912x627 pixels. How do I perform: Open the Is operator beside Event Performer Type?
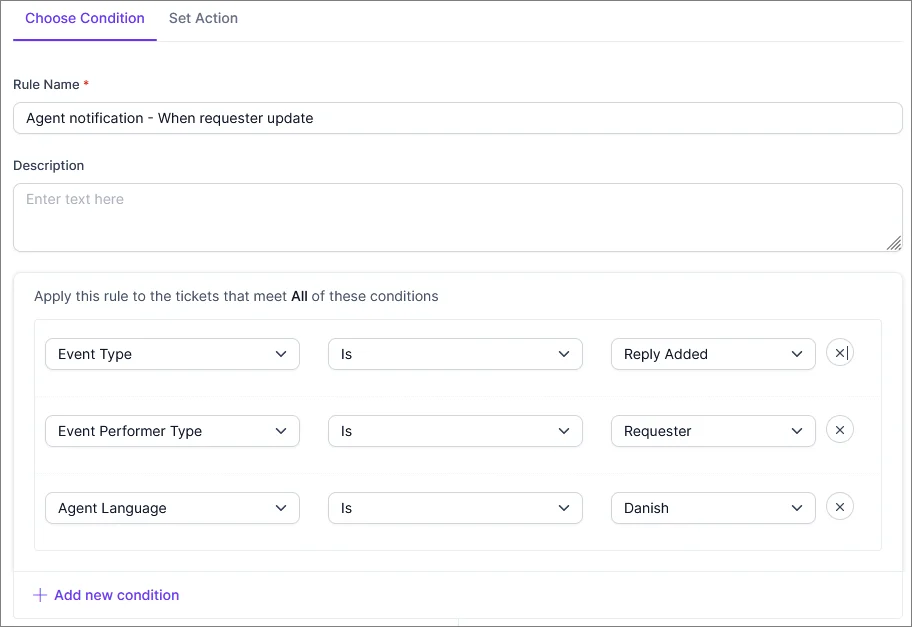pos(455,431)
